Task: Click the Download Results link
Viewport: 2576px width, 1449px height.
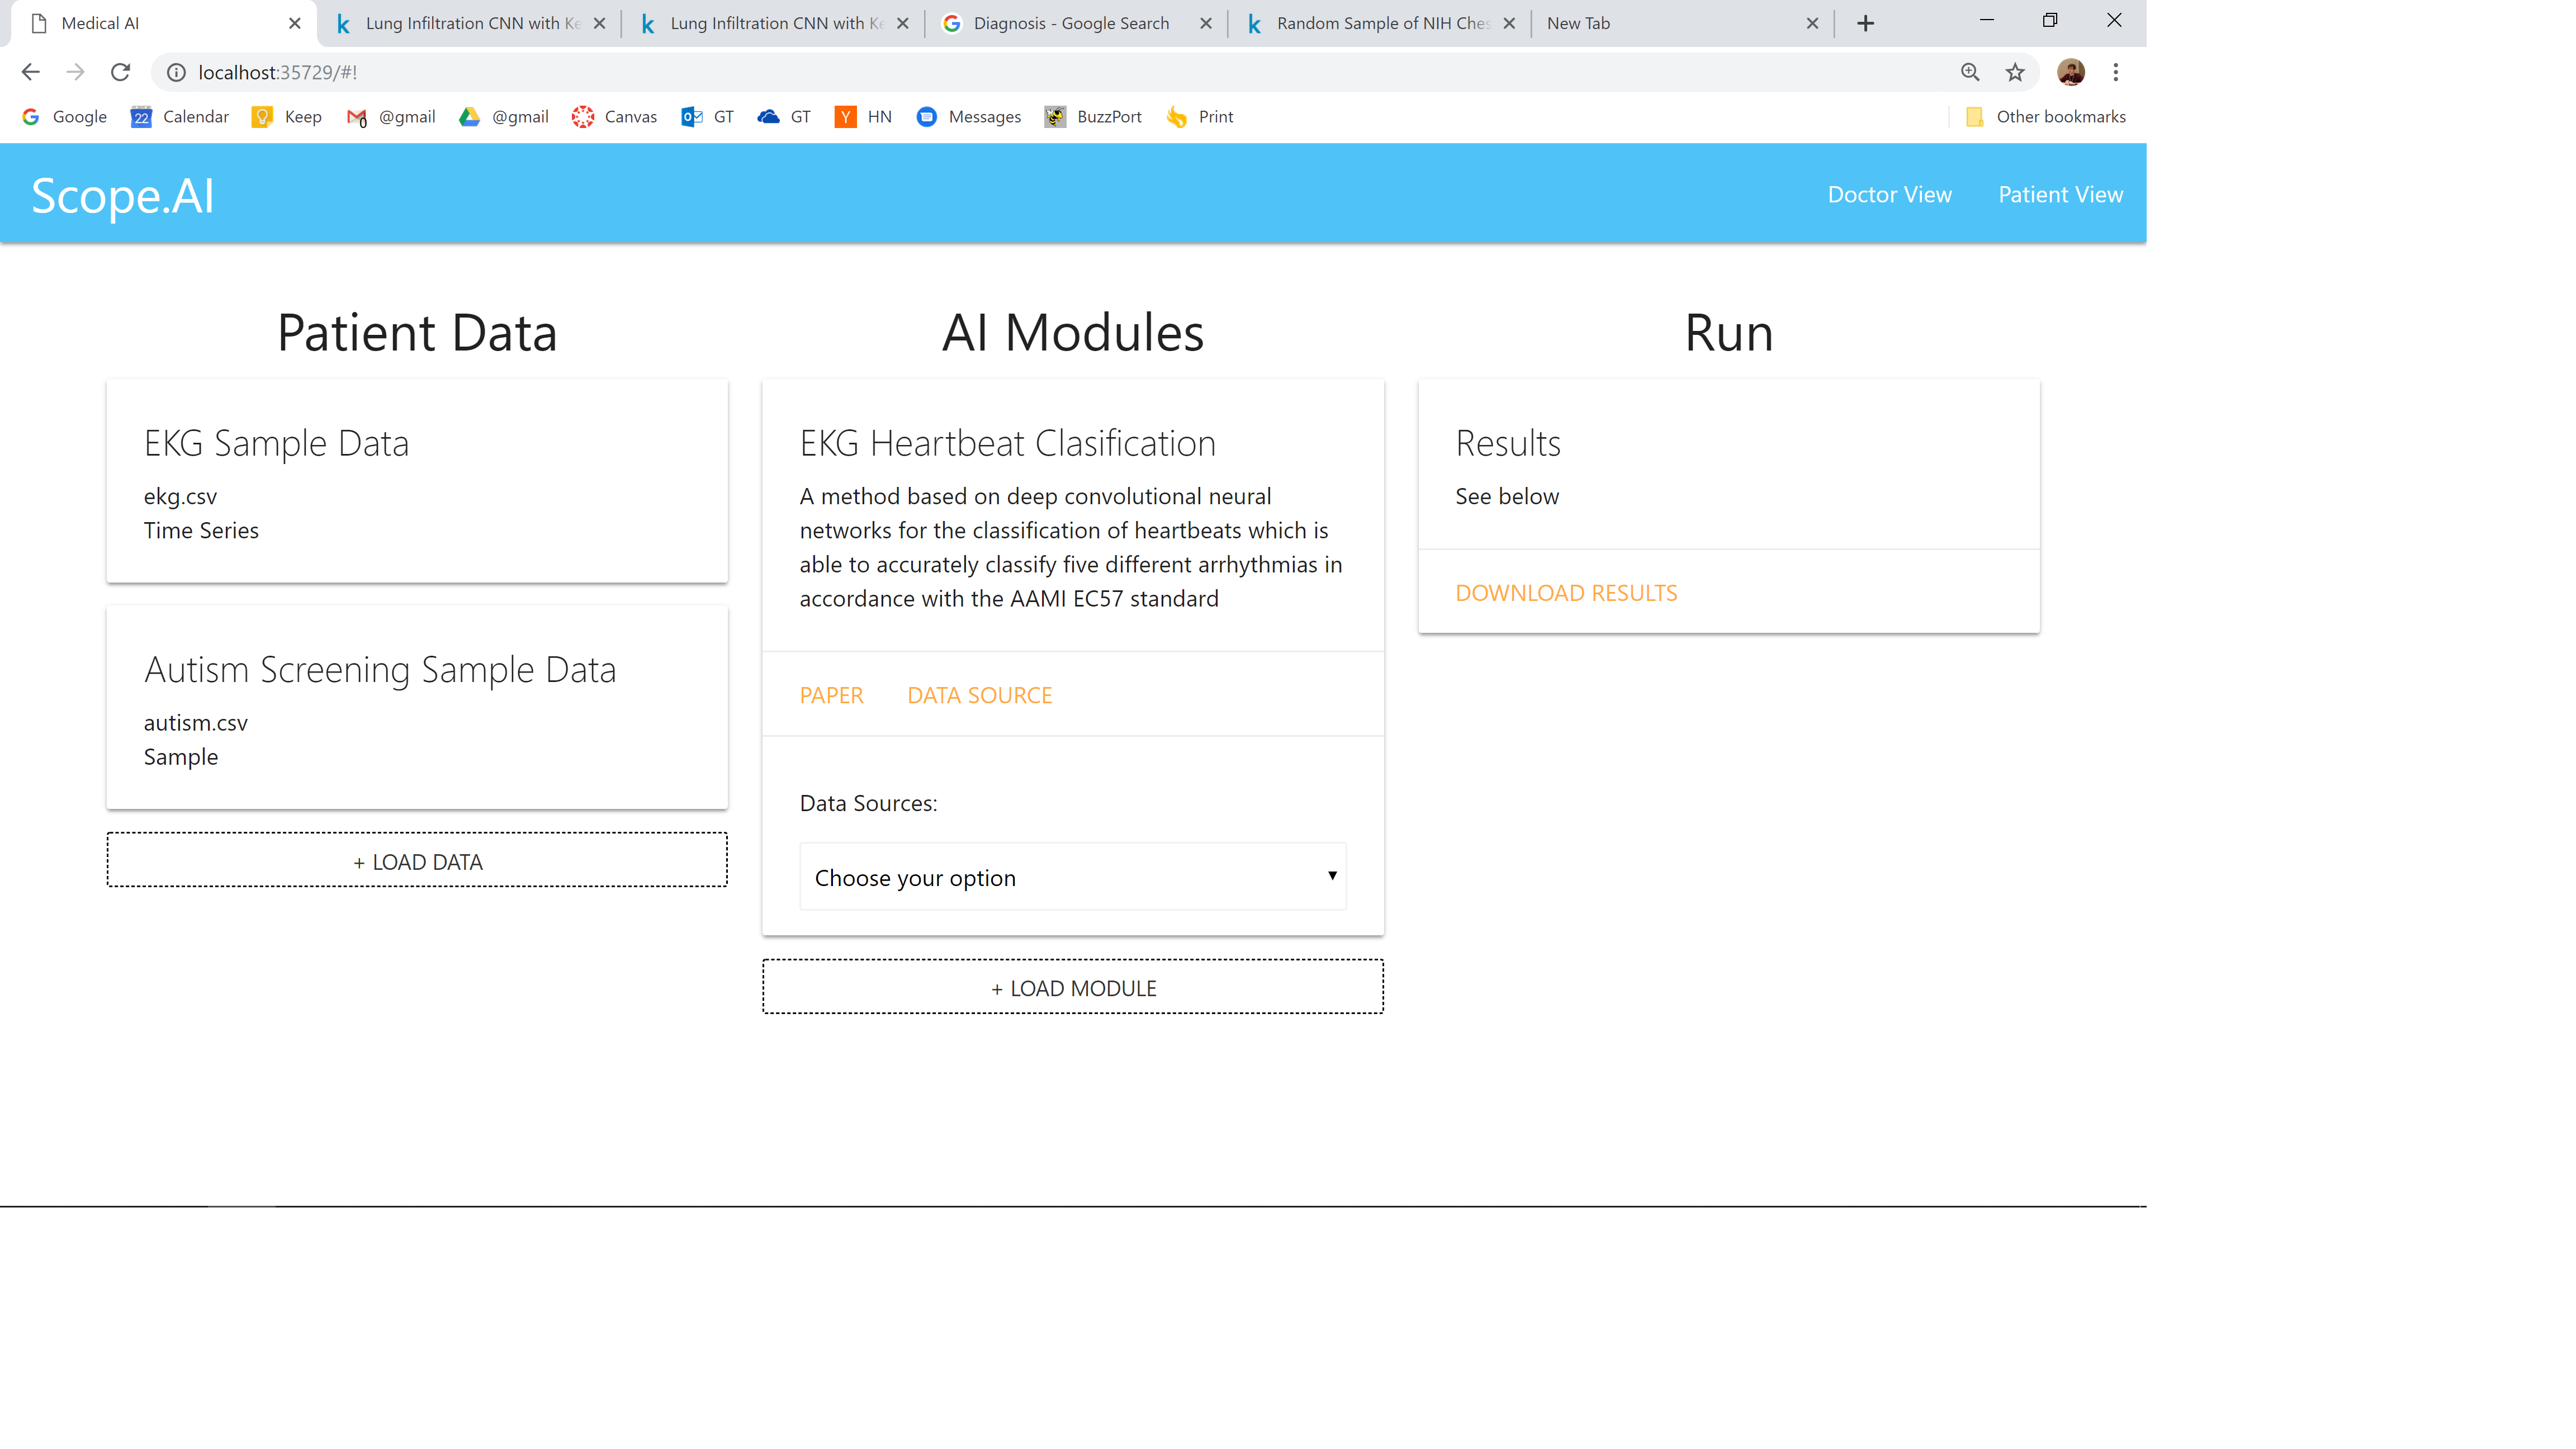Action: pyautogui.click(x=1566, y=592)
